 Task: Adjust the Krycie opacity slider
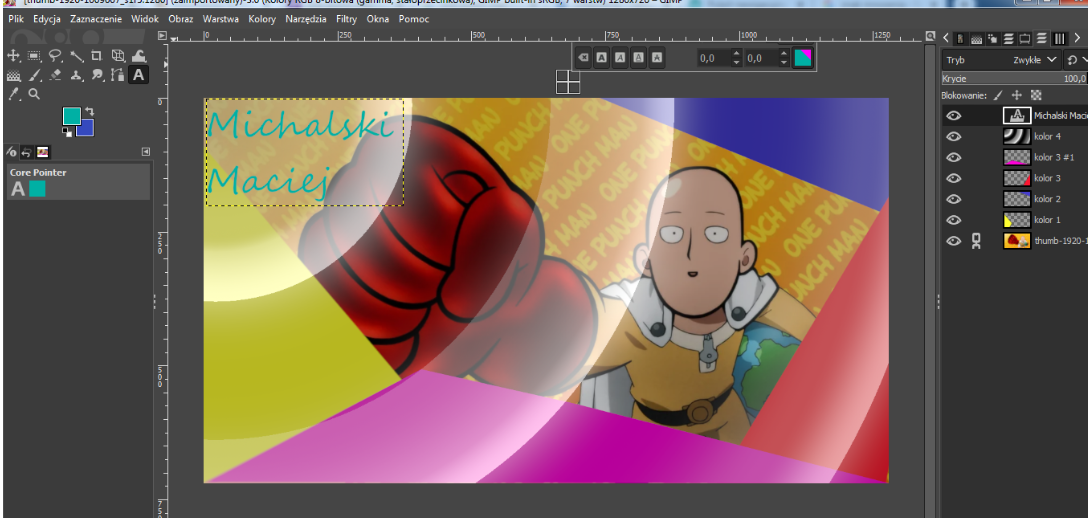(x=1014, y=78)
